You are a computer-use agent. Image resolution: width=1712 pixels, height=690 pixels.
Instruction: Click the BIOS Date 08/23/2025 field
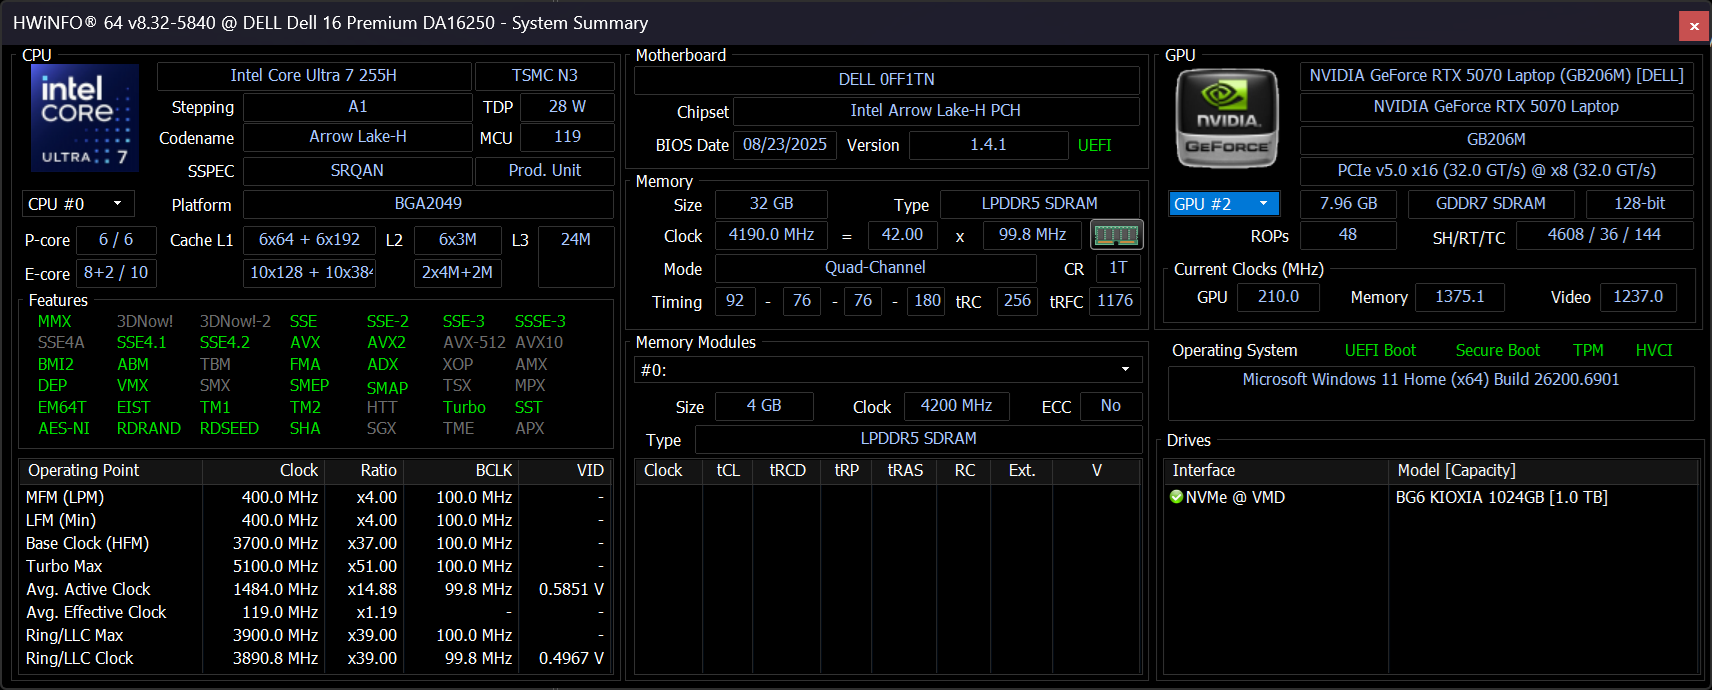pos(784,145)
